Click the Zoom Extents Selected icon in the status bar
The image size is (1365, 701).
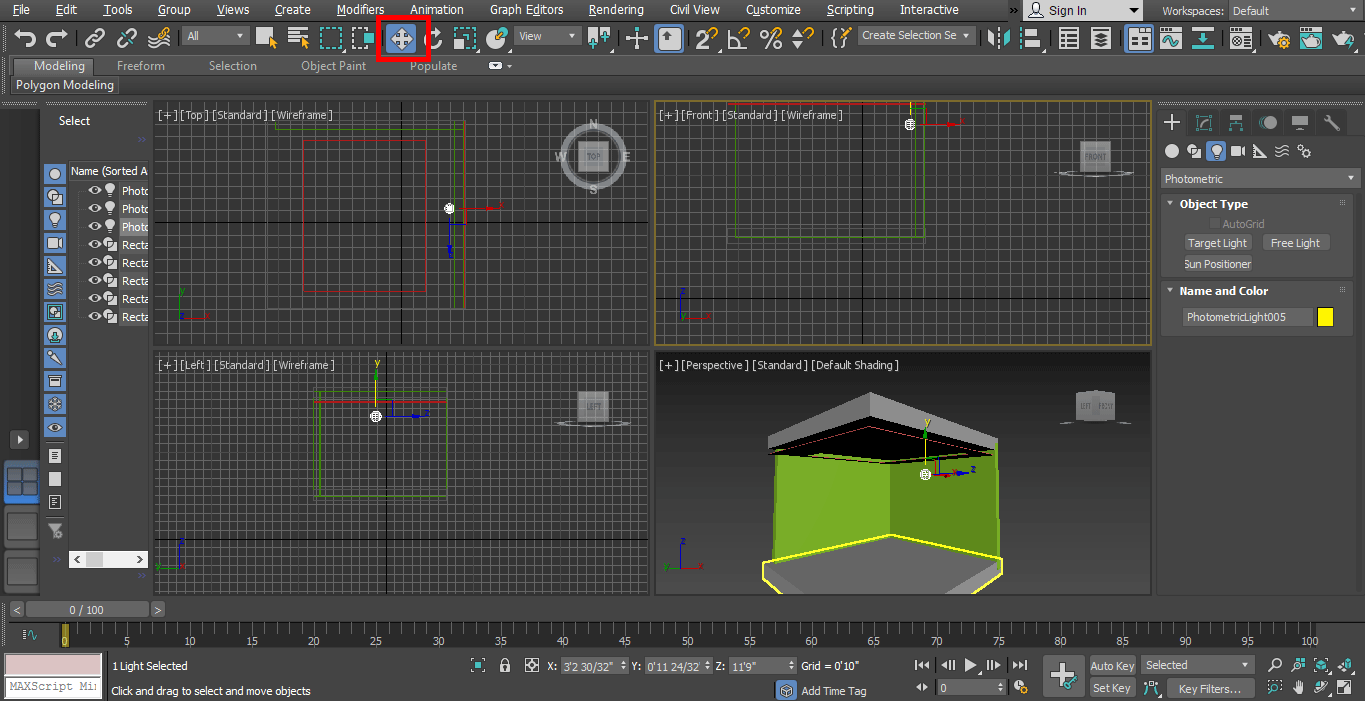tap(1321, 665)
